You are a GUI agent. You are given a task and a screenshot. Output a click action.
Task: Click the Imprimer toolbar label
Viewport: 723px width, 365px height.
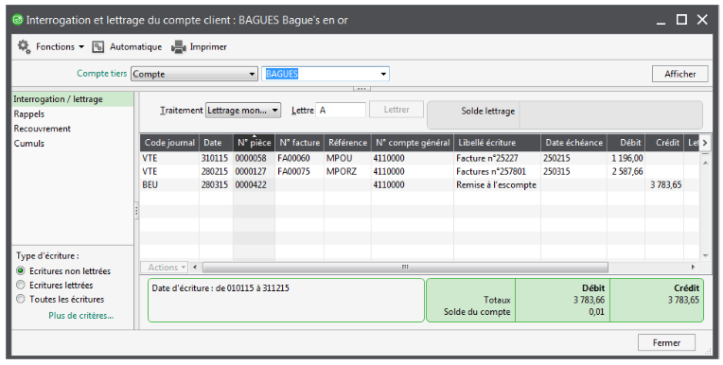click(208, 47)
